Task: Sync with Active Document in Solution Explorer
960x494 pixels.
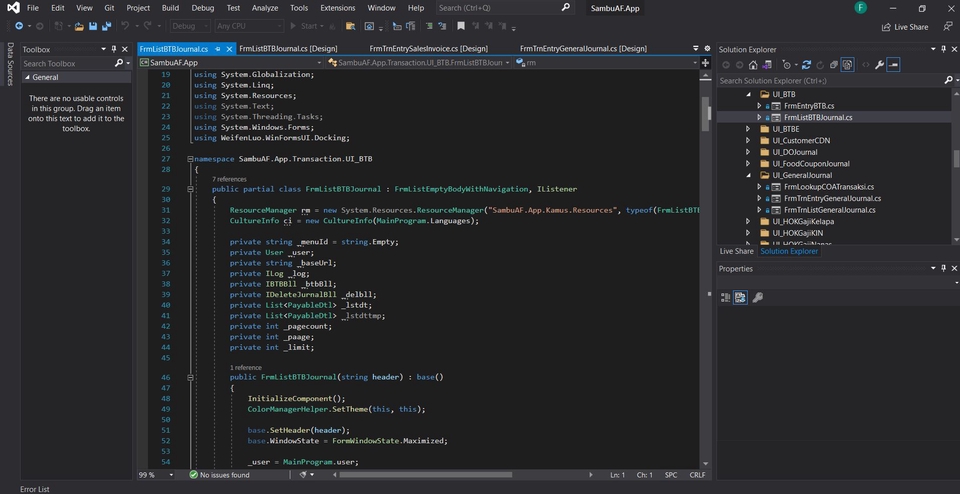Action: click(806, 65)
